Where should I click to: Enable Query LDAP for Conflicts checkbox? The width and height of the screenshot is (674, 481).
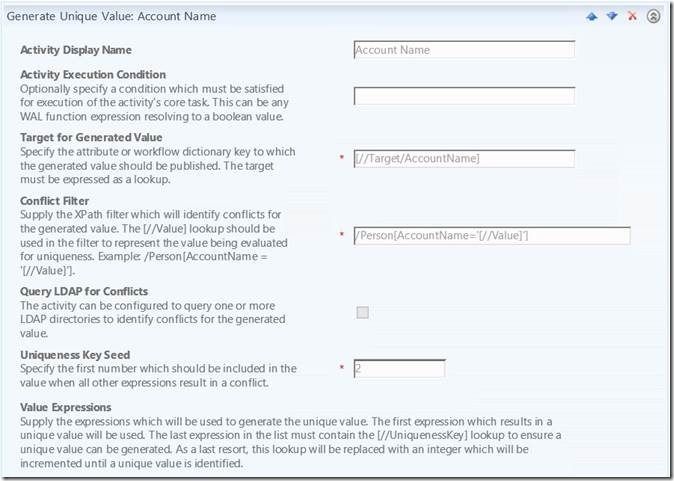(362, 312)
